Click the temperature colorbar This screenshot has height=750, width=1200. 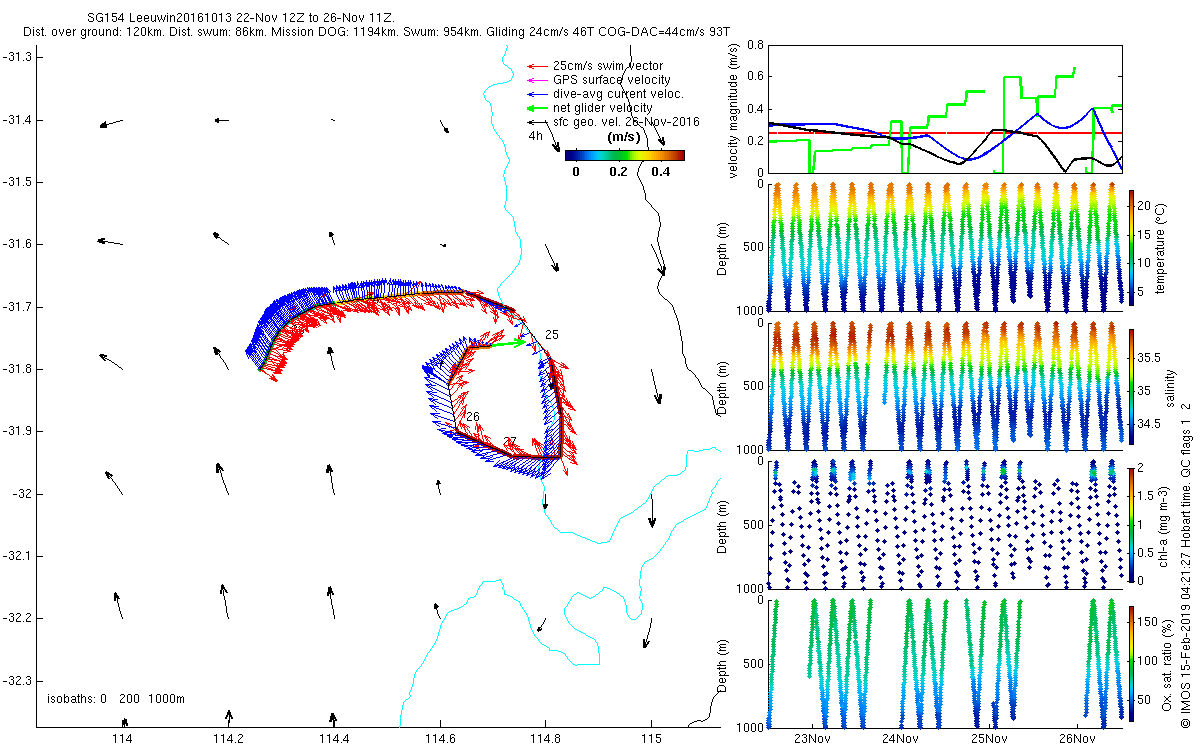point(1131,248)
